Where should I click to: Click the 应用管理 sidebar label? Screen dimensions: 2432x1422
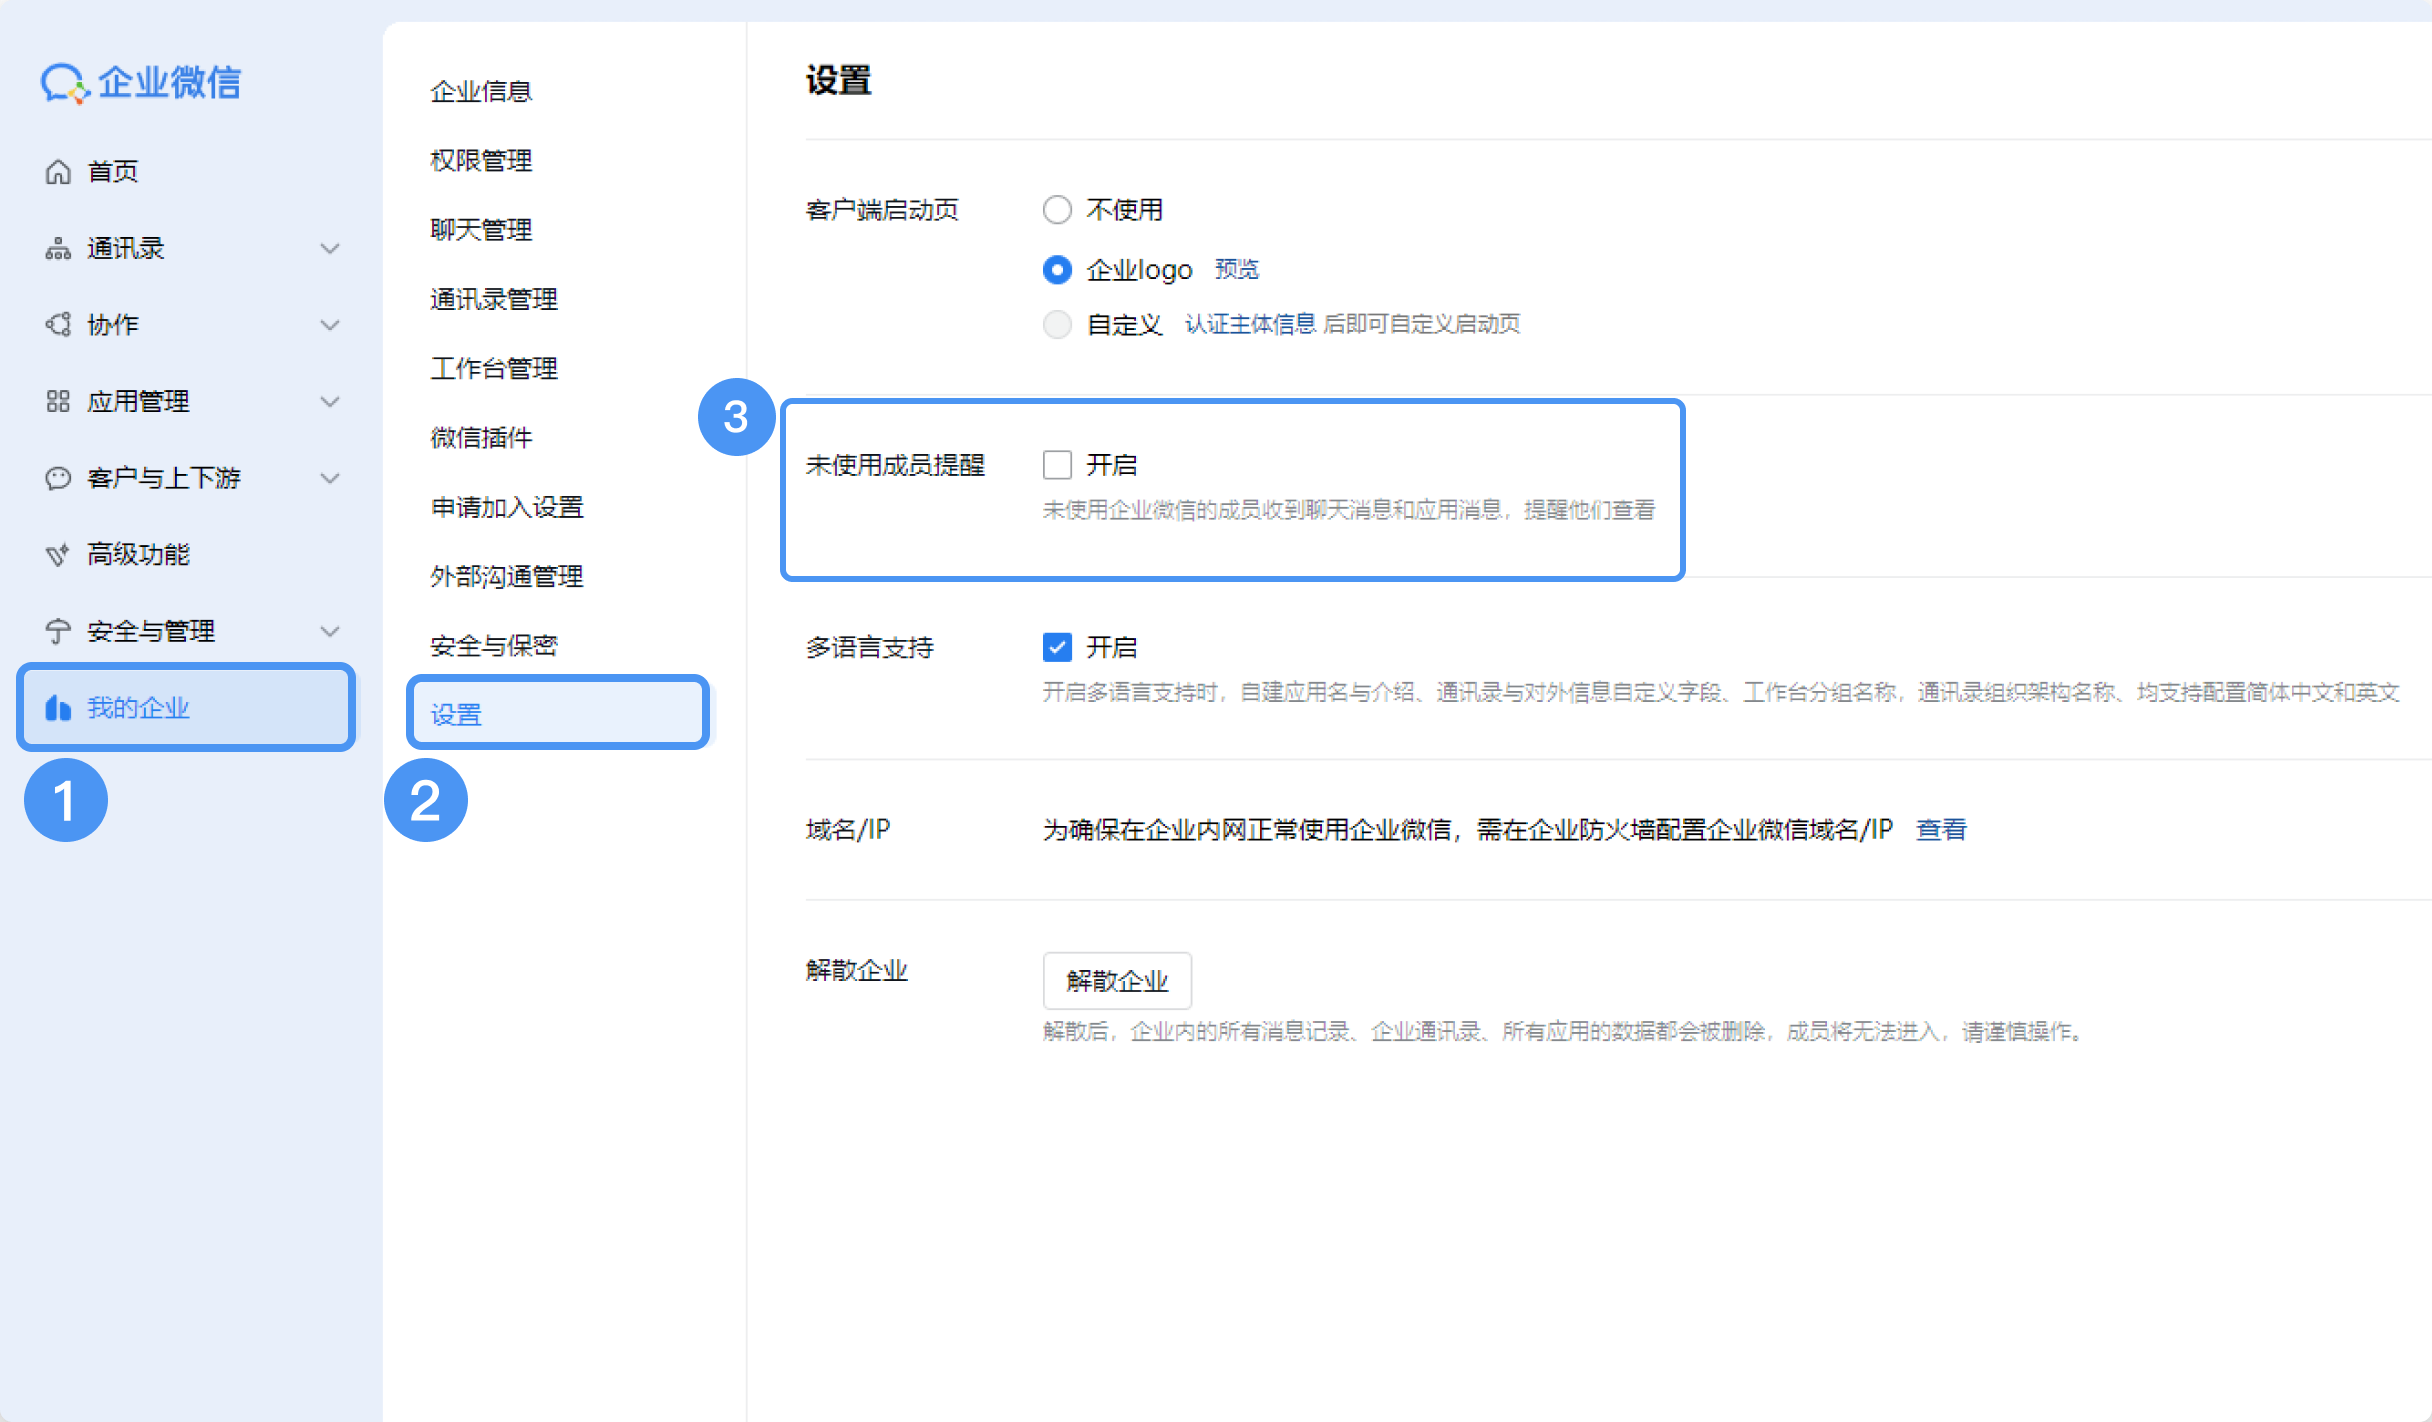tap(138, 402)
